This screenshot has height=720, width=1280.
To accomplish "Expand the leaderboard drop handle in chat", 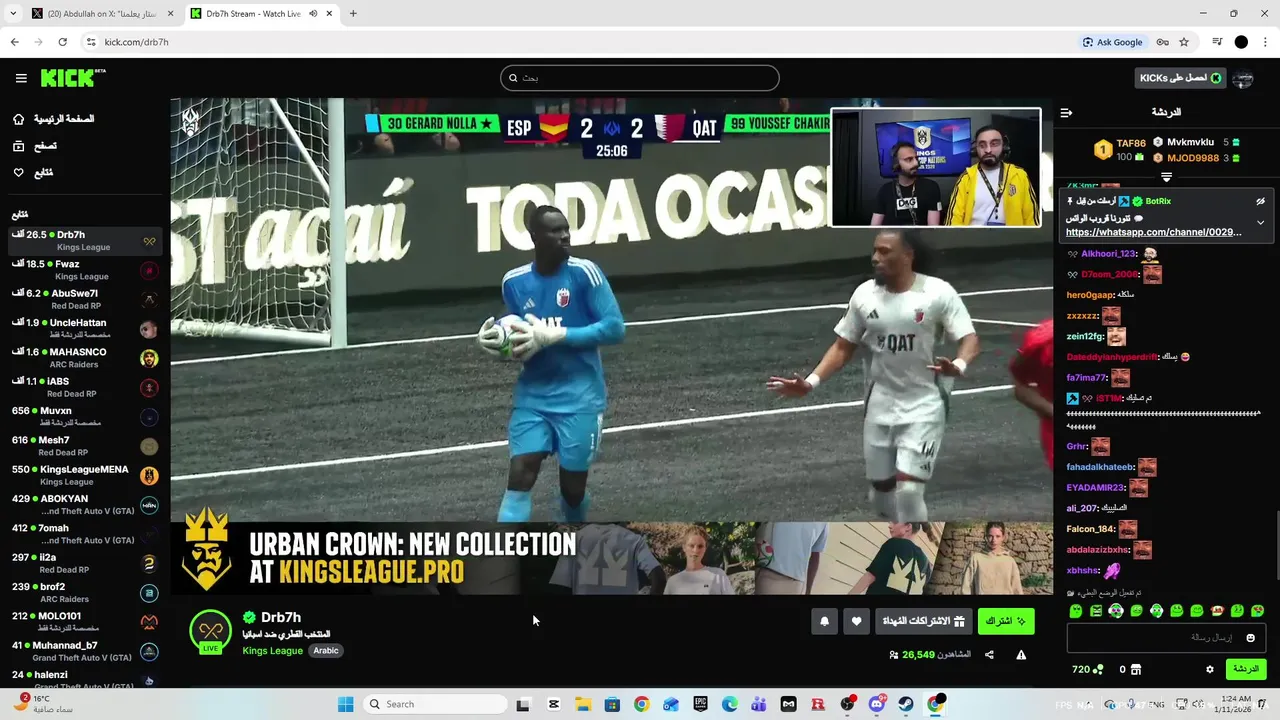I will pyautogui.click(x=1166, y=176).
